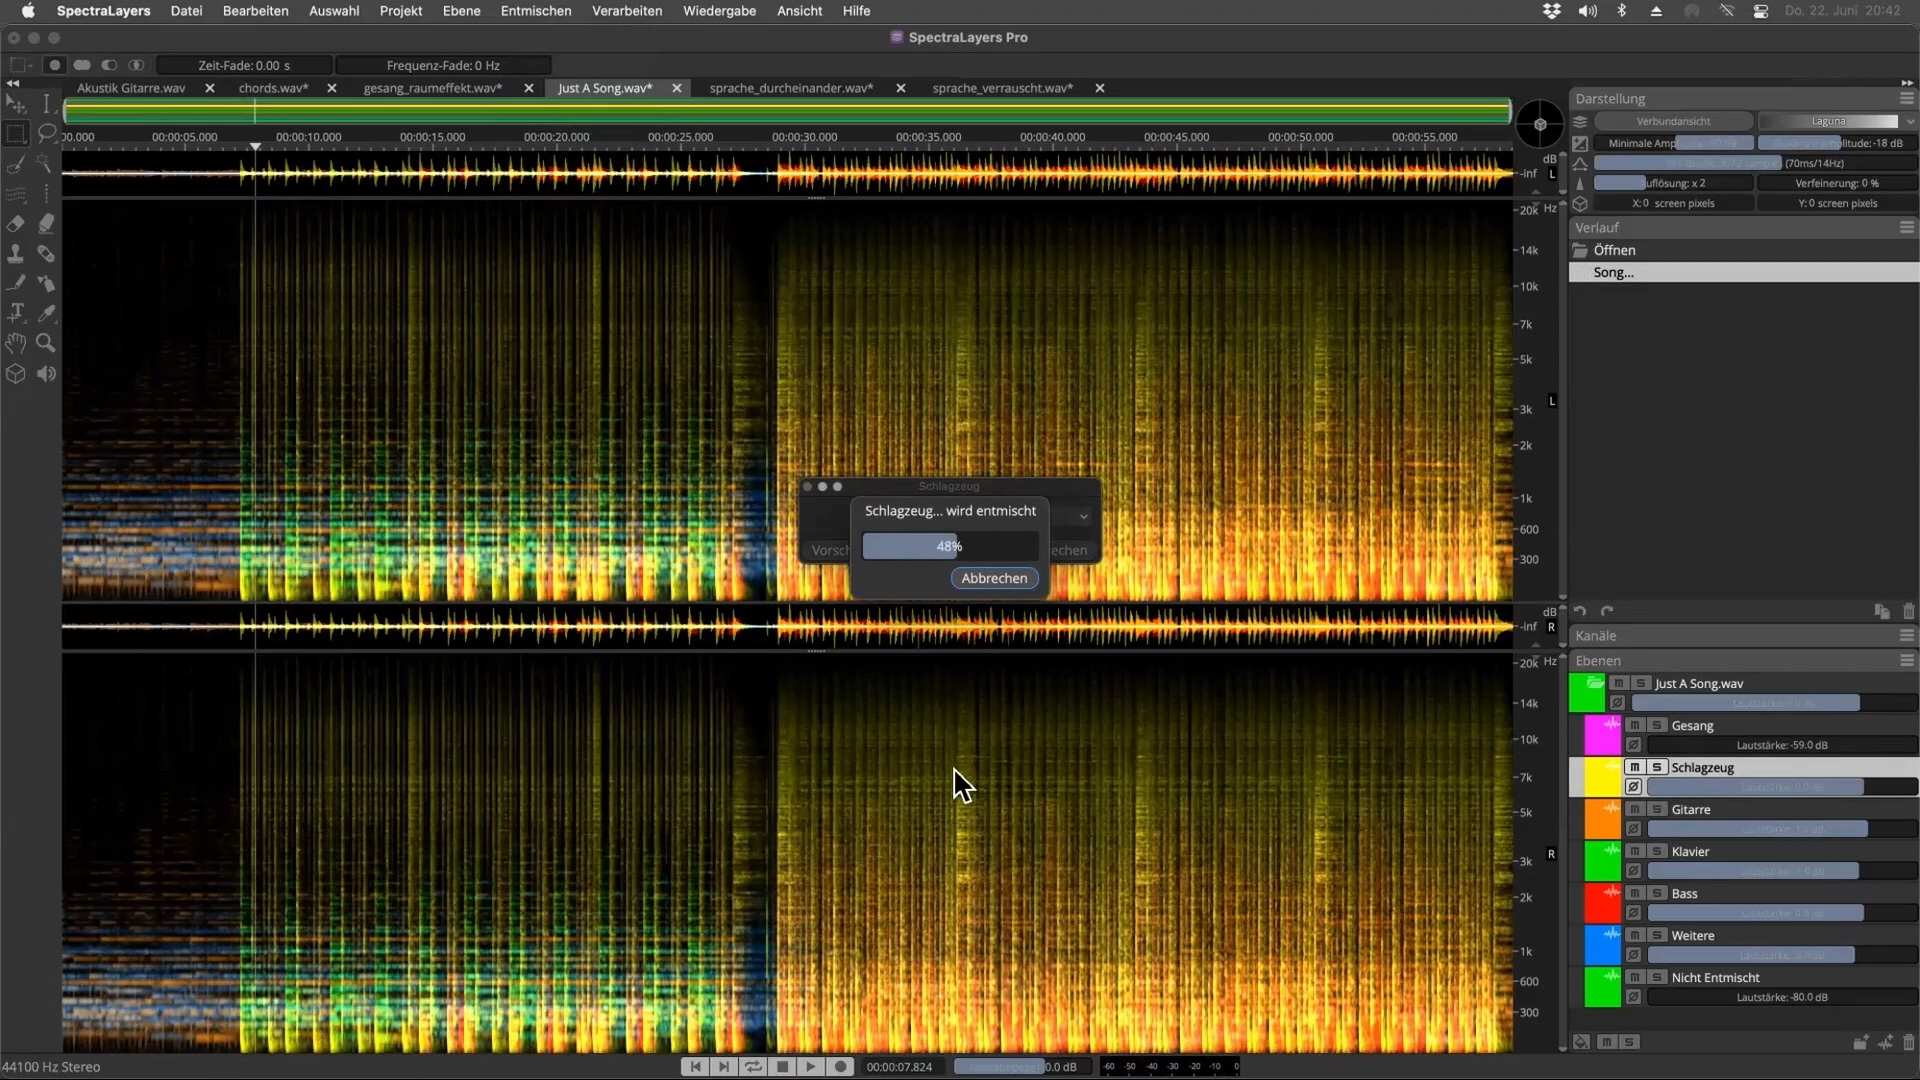Click the Zeit-Fade input field
This screenshot has width=1920, height=1080.
point(244,65)
